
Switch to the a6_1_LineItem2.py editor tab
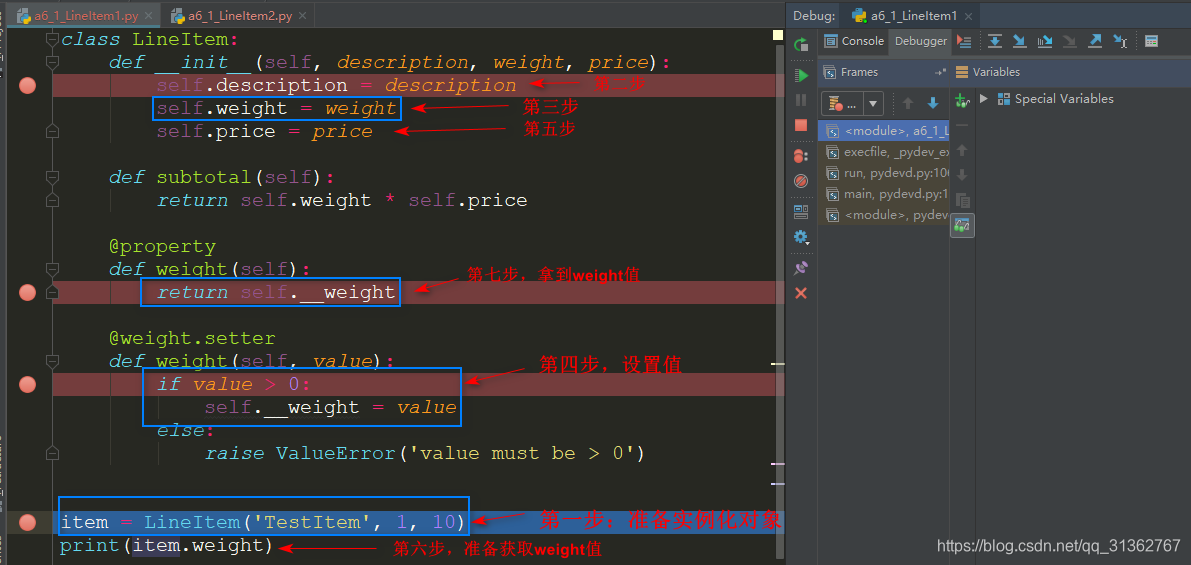238,16
